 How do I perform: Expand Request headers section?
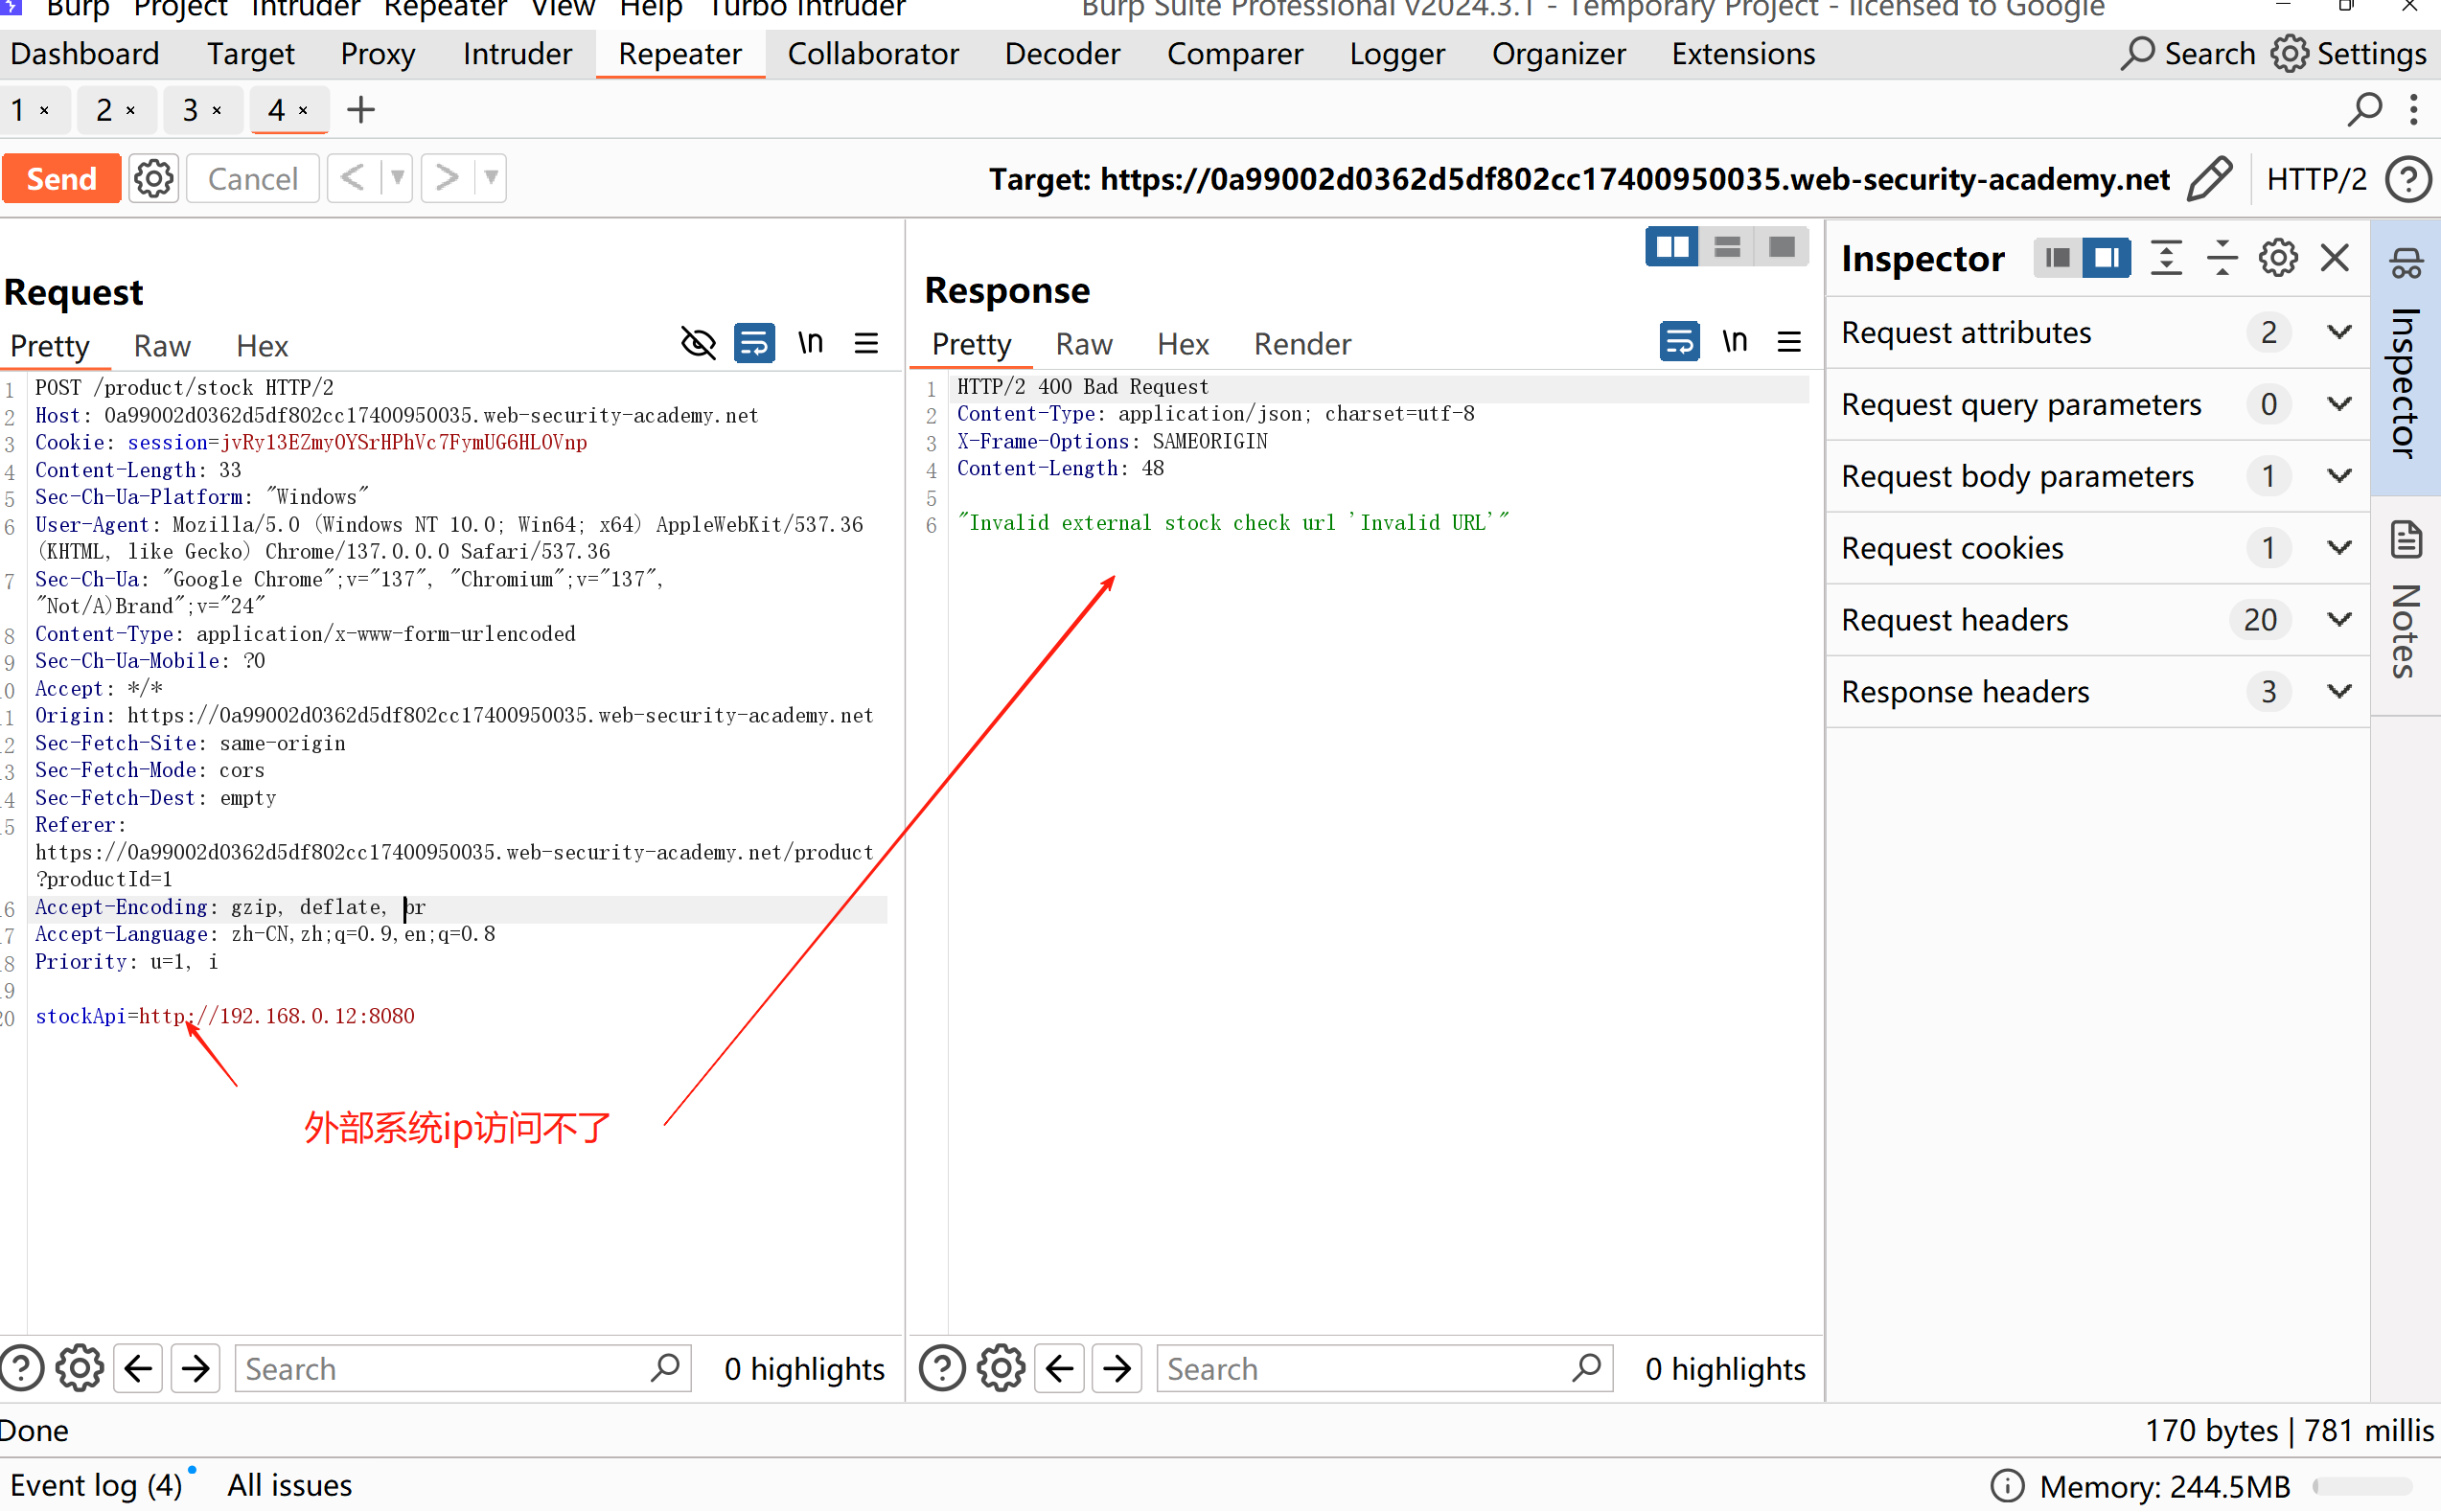pos(2339,620)
